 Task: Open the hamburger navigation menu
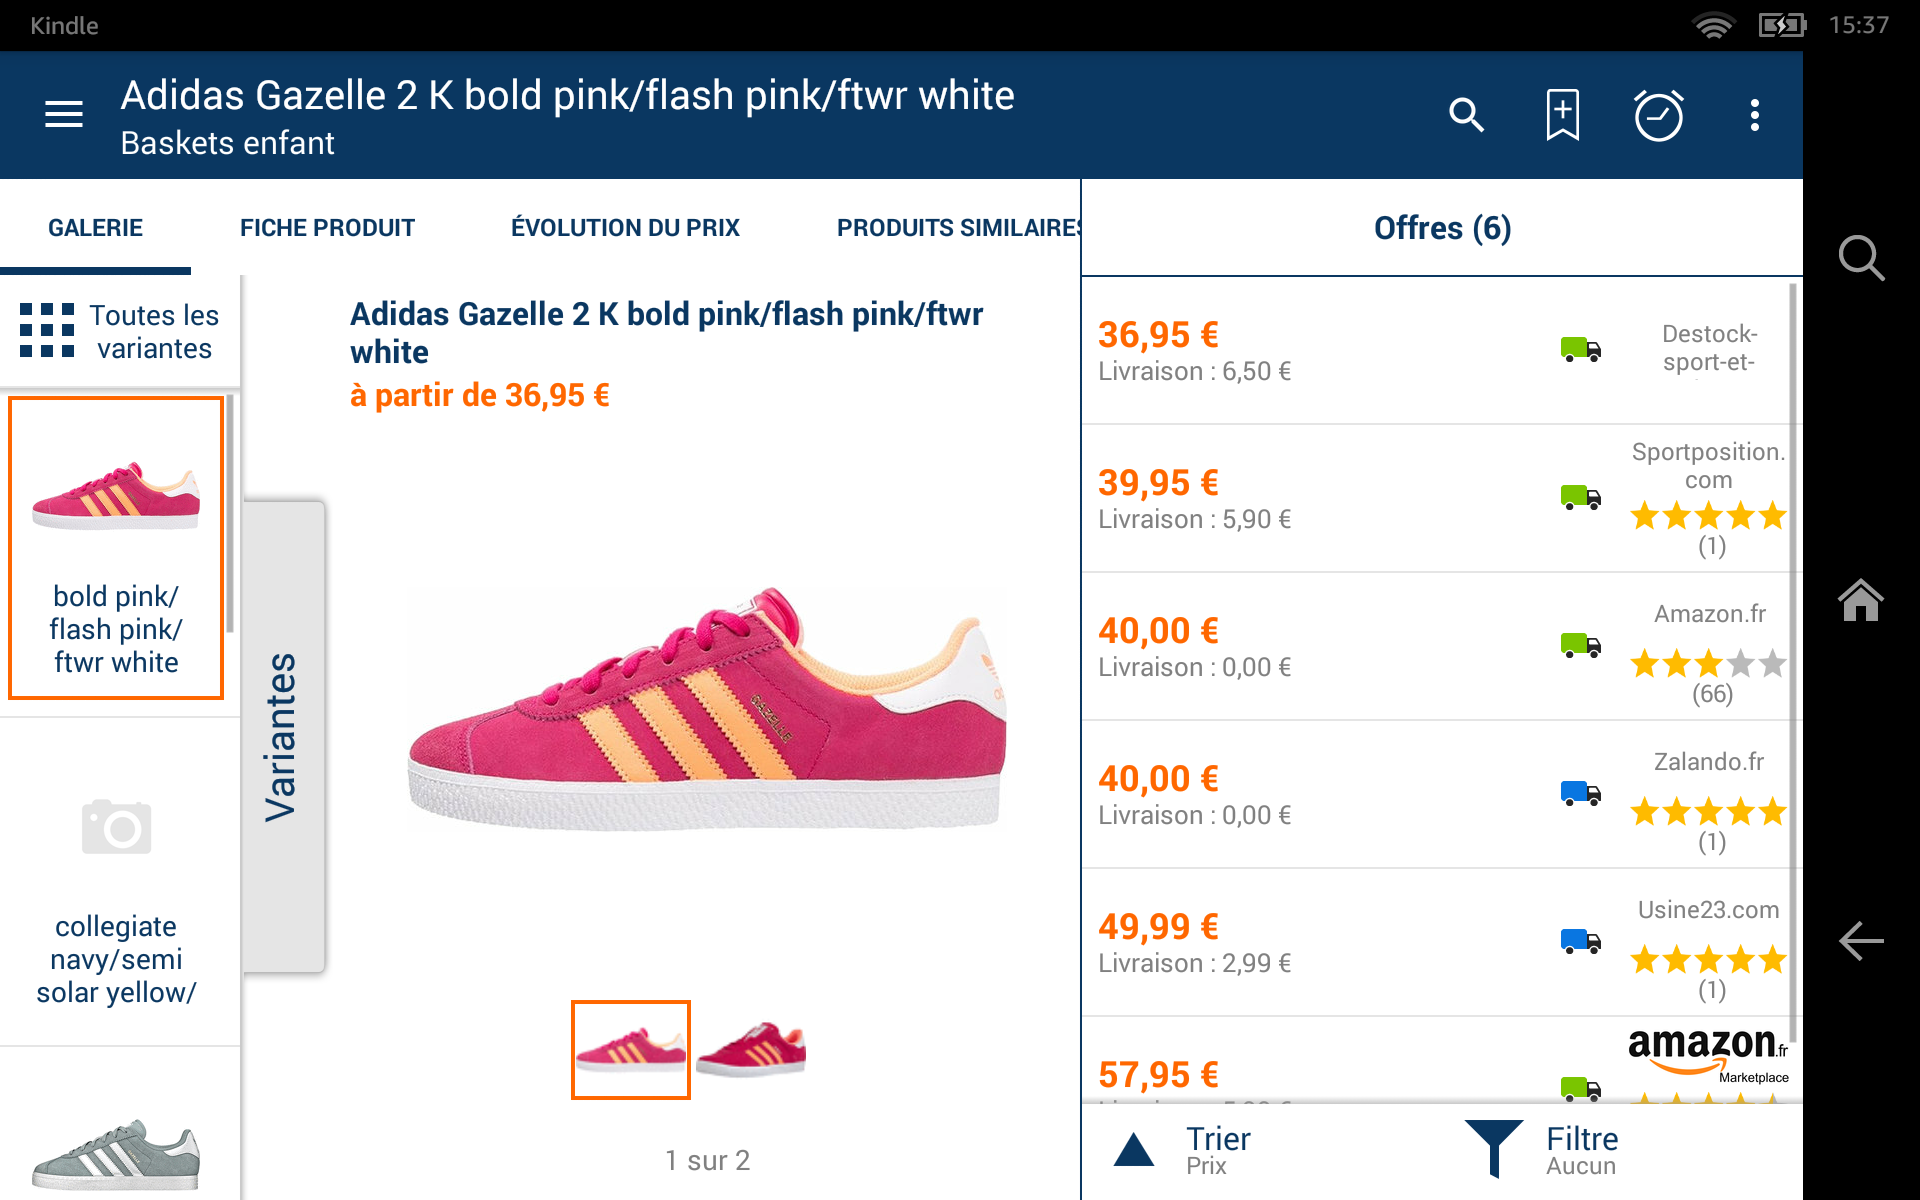pyautogui.click(x=64, y=115)
